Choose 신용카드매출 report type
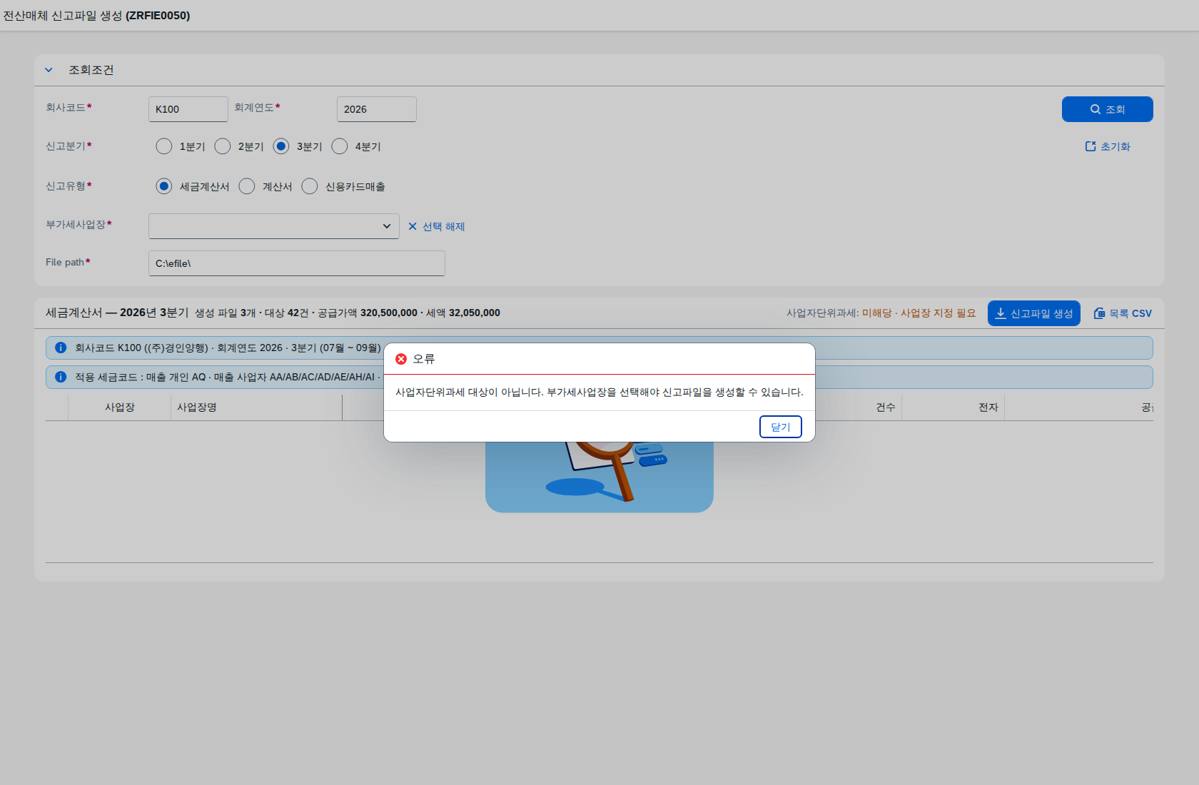Viewport: 1199px width, 785px height. coord(309,186)
